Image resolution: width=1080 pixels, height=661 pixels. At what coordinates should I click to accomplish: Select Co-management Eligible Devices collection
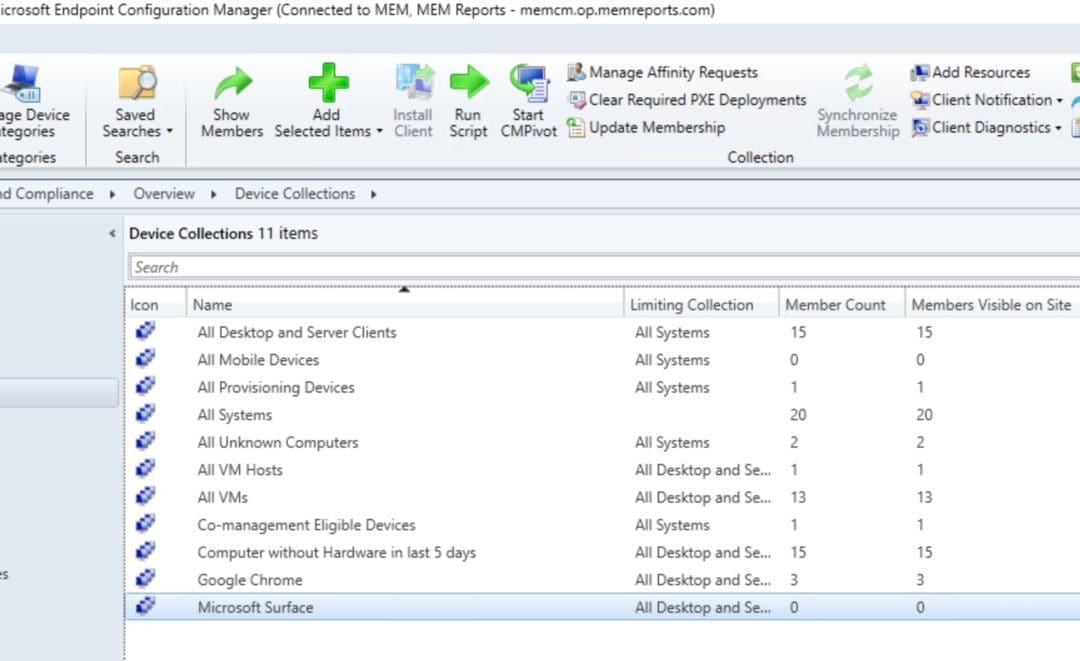pyautogui.click(x=307, y=525)
